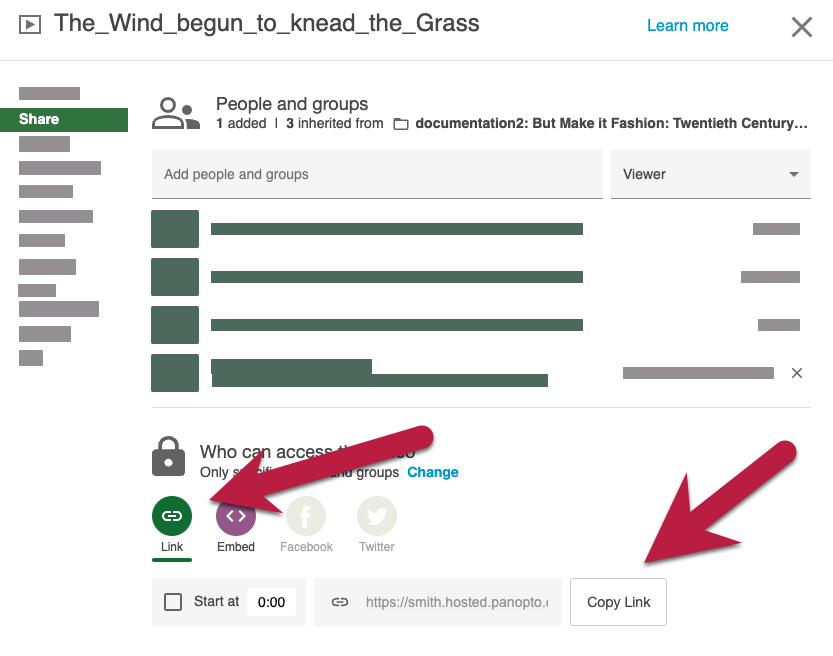833x656 pixels.
Task: Share via the Facebook icon
Action: [x=306, y=516]
